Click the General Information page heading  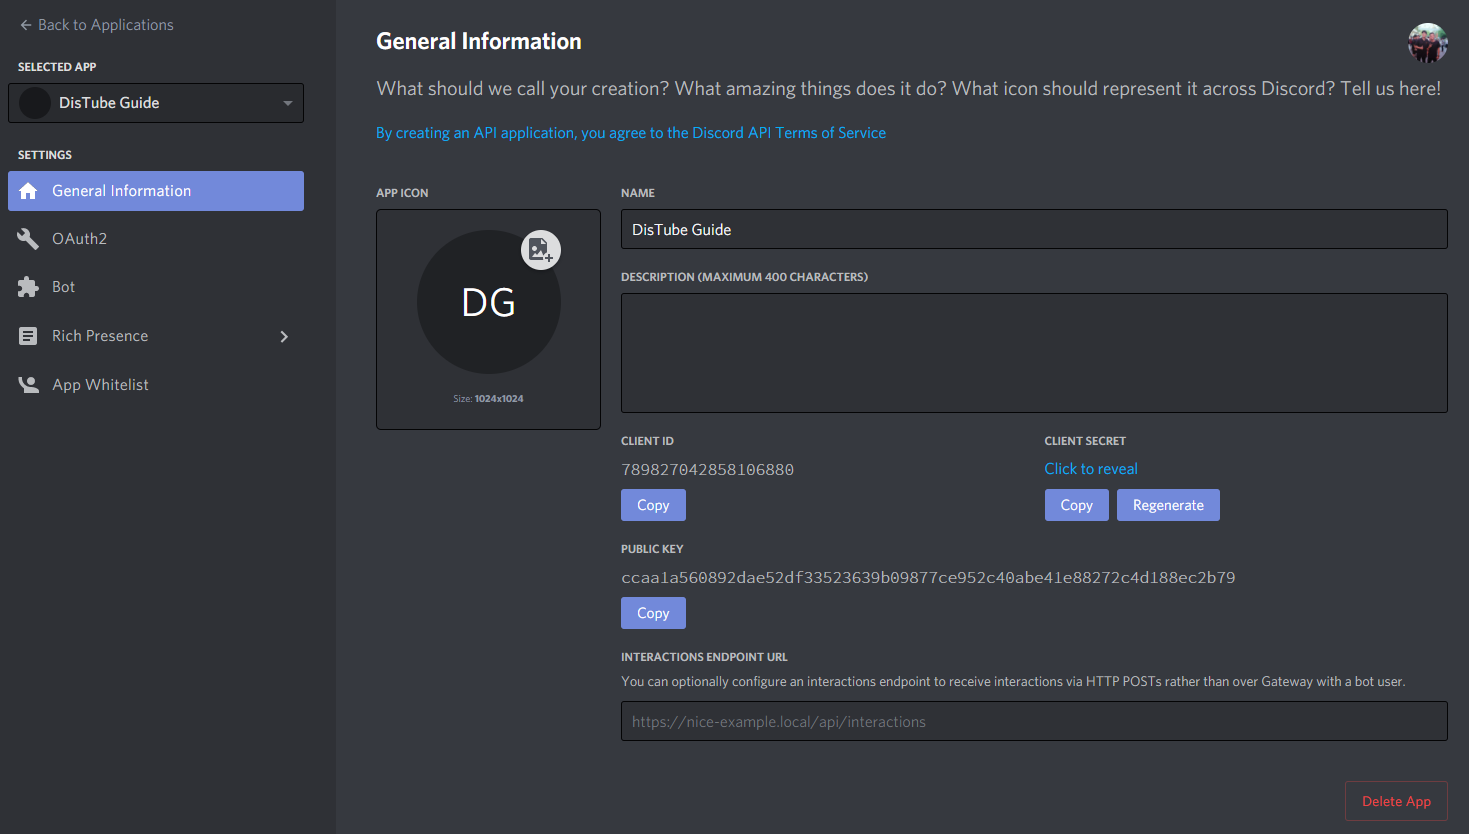pos(479,42)
